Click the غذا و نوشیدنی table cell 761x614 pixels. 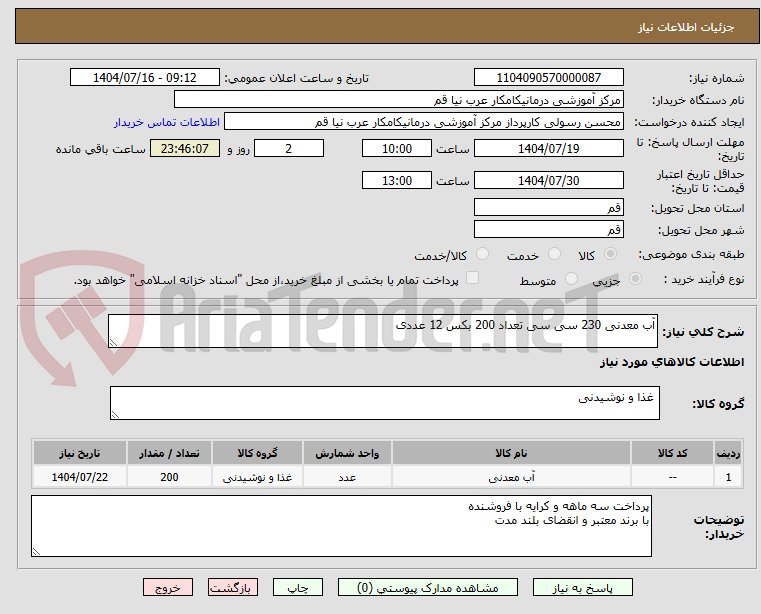pos(257,477)
